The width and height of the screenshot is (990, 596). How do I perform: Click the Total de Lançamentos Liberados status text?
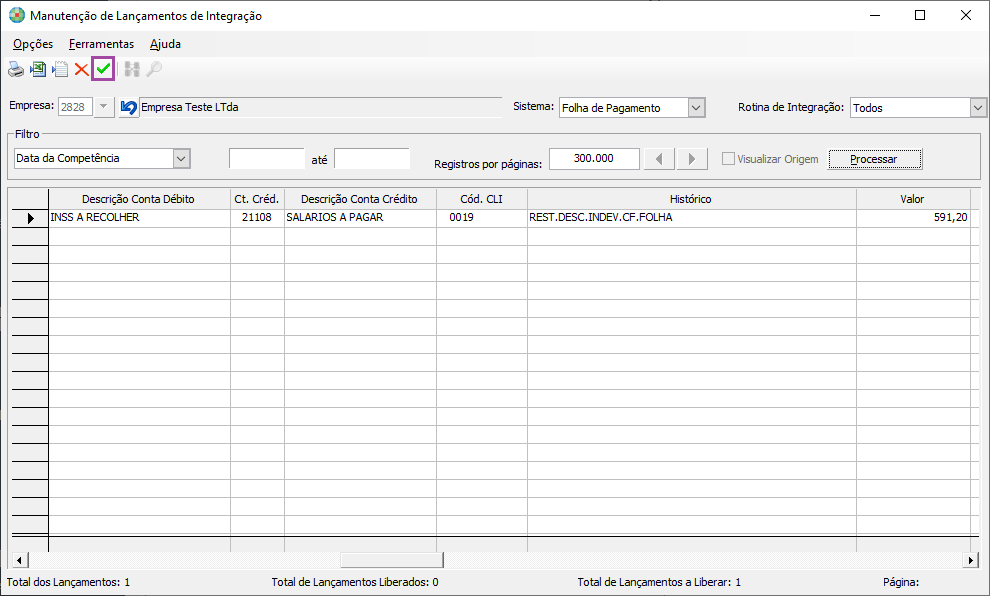pyautogui.click(x=355, y=582)
